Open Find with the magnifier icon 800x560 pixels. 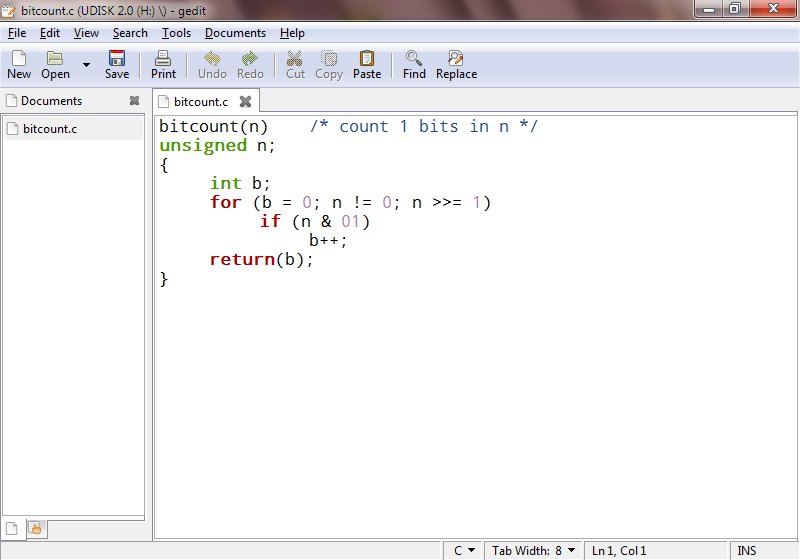point(414,65)
